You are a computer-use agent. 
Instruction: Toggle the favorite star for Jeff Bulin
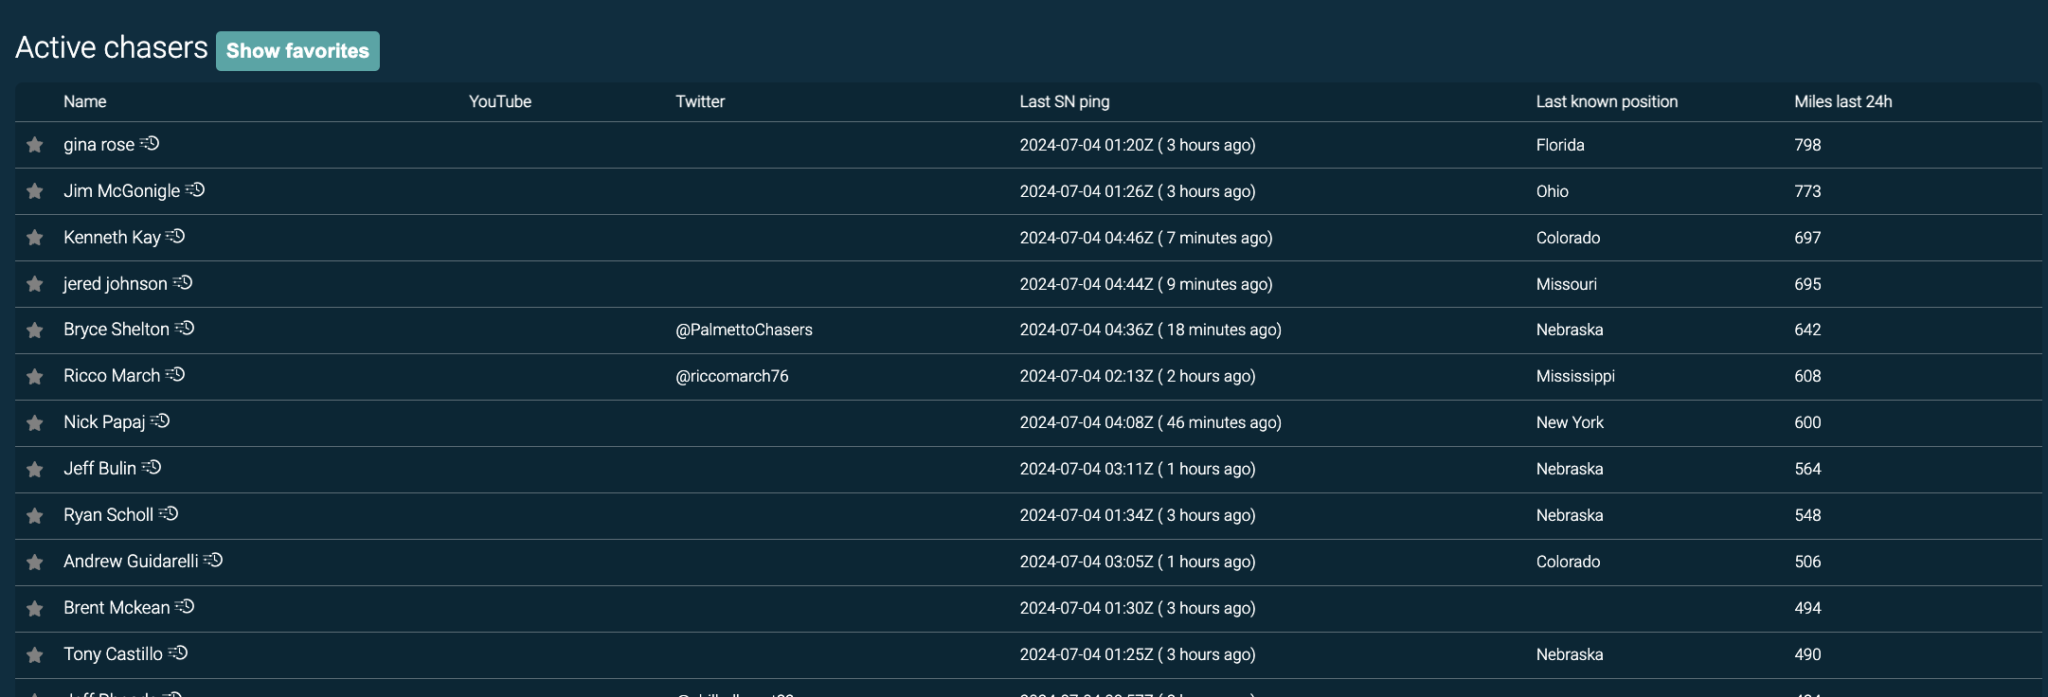point(35,469)
